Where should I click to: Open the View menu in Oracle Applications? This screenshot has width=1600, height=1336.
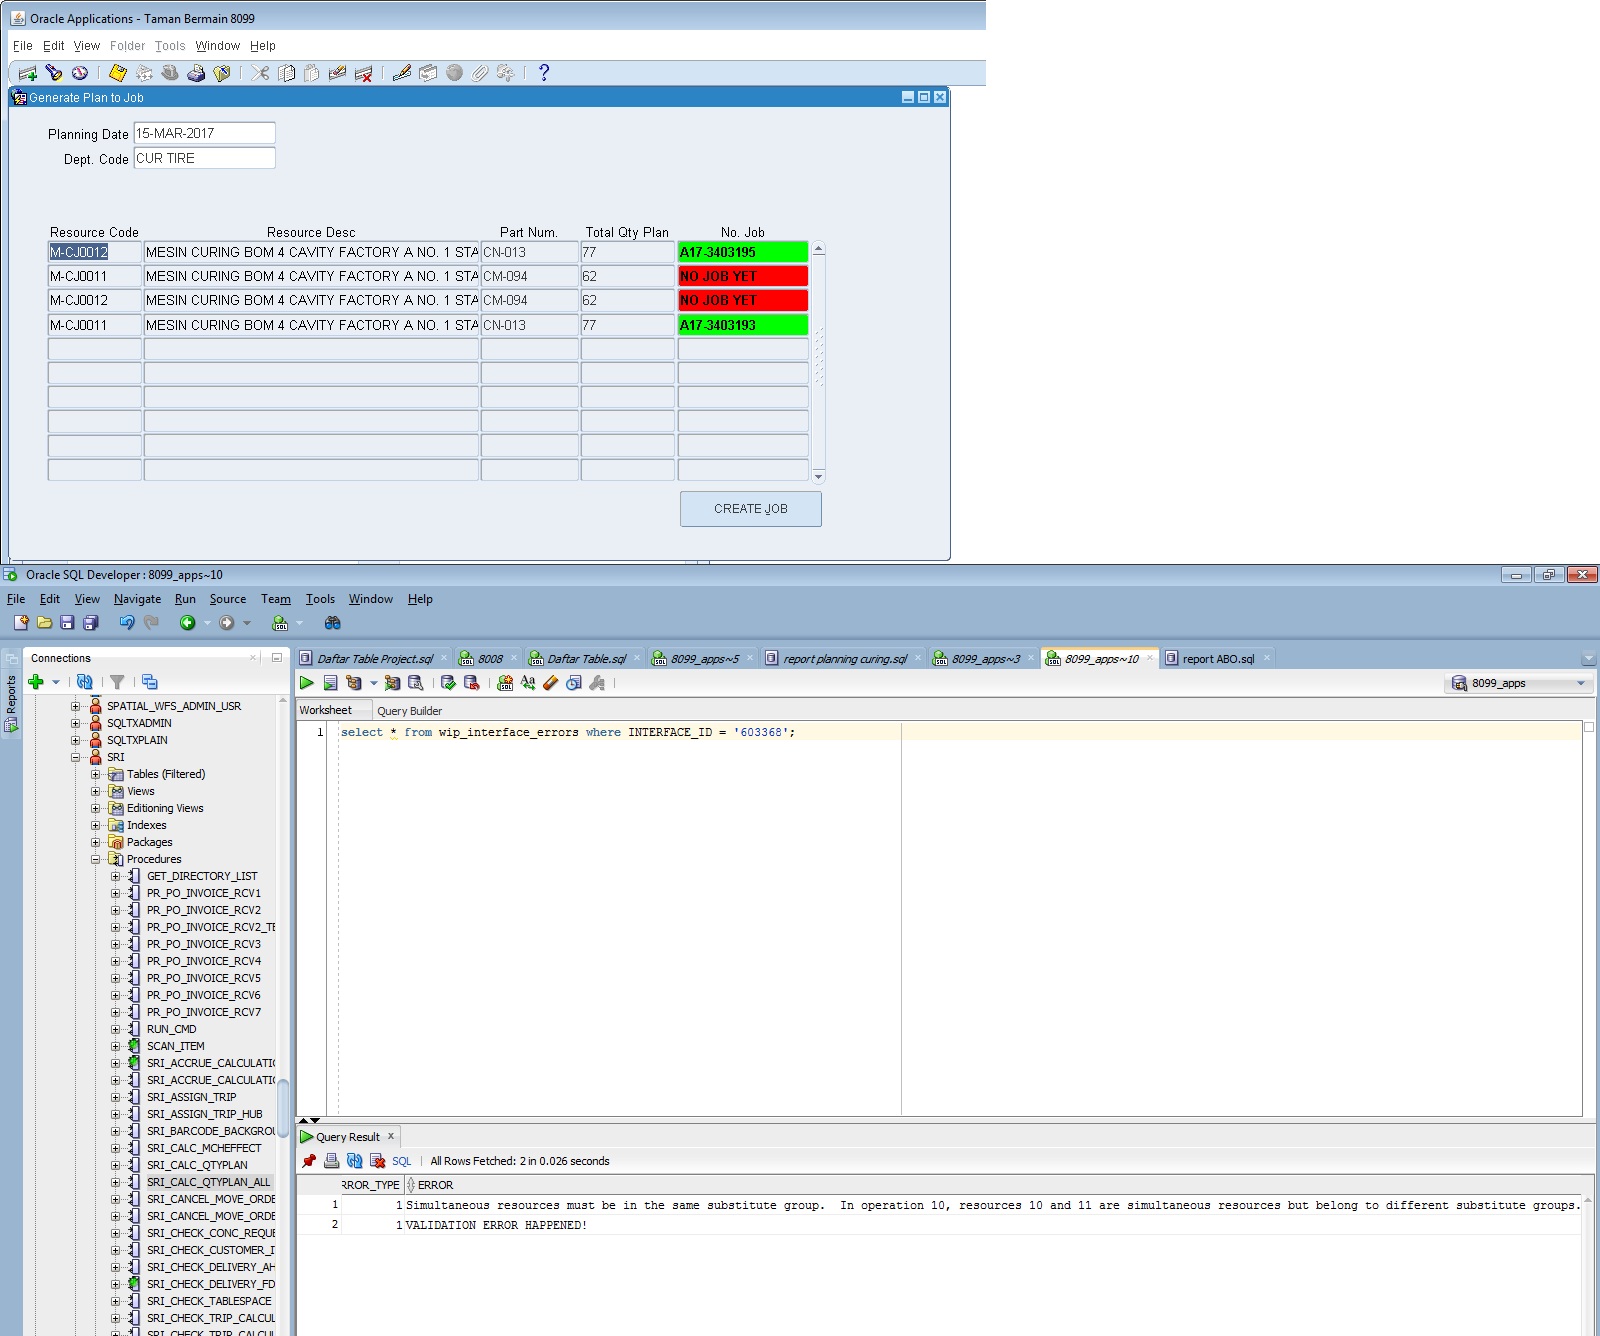(87, 46)
